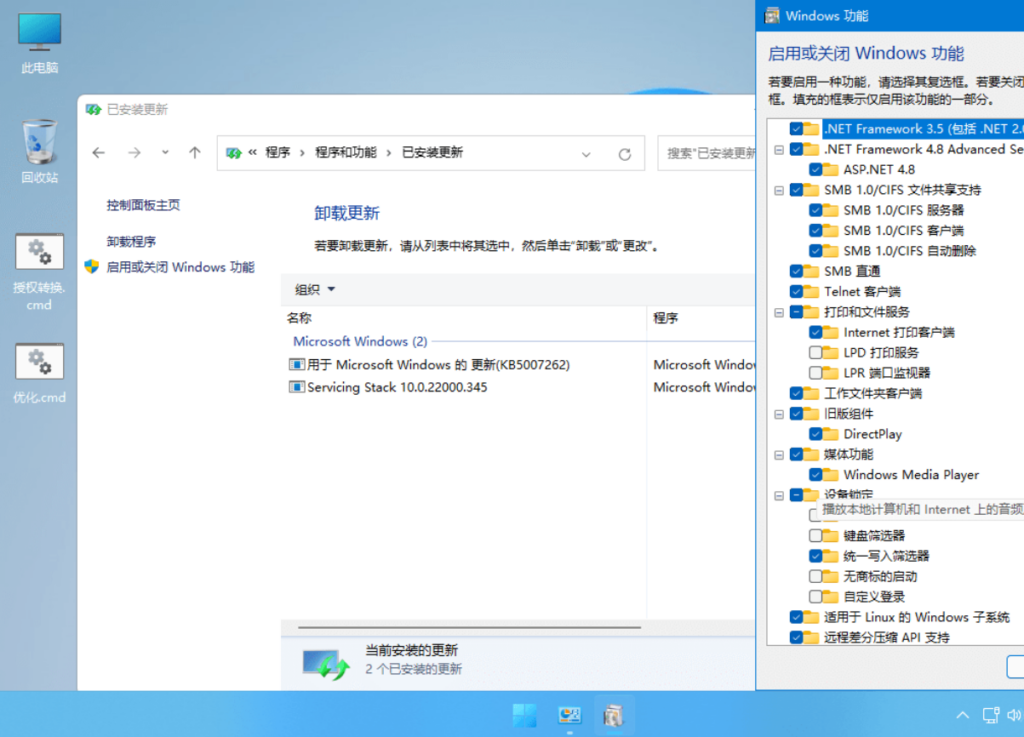Uncheck Telnet 客户端 checkbox

pyautogui.click(x=796, y=291)
